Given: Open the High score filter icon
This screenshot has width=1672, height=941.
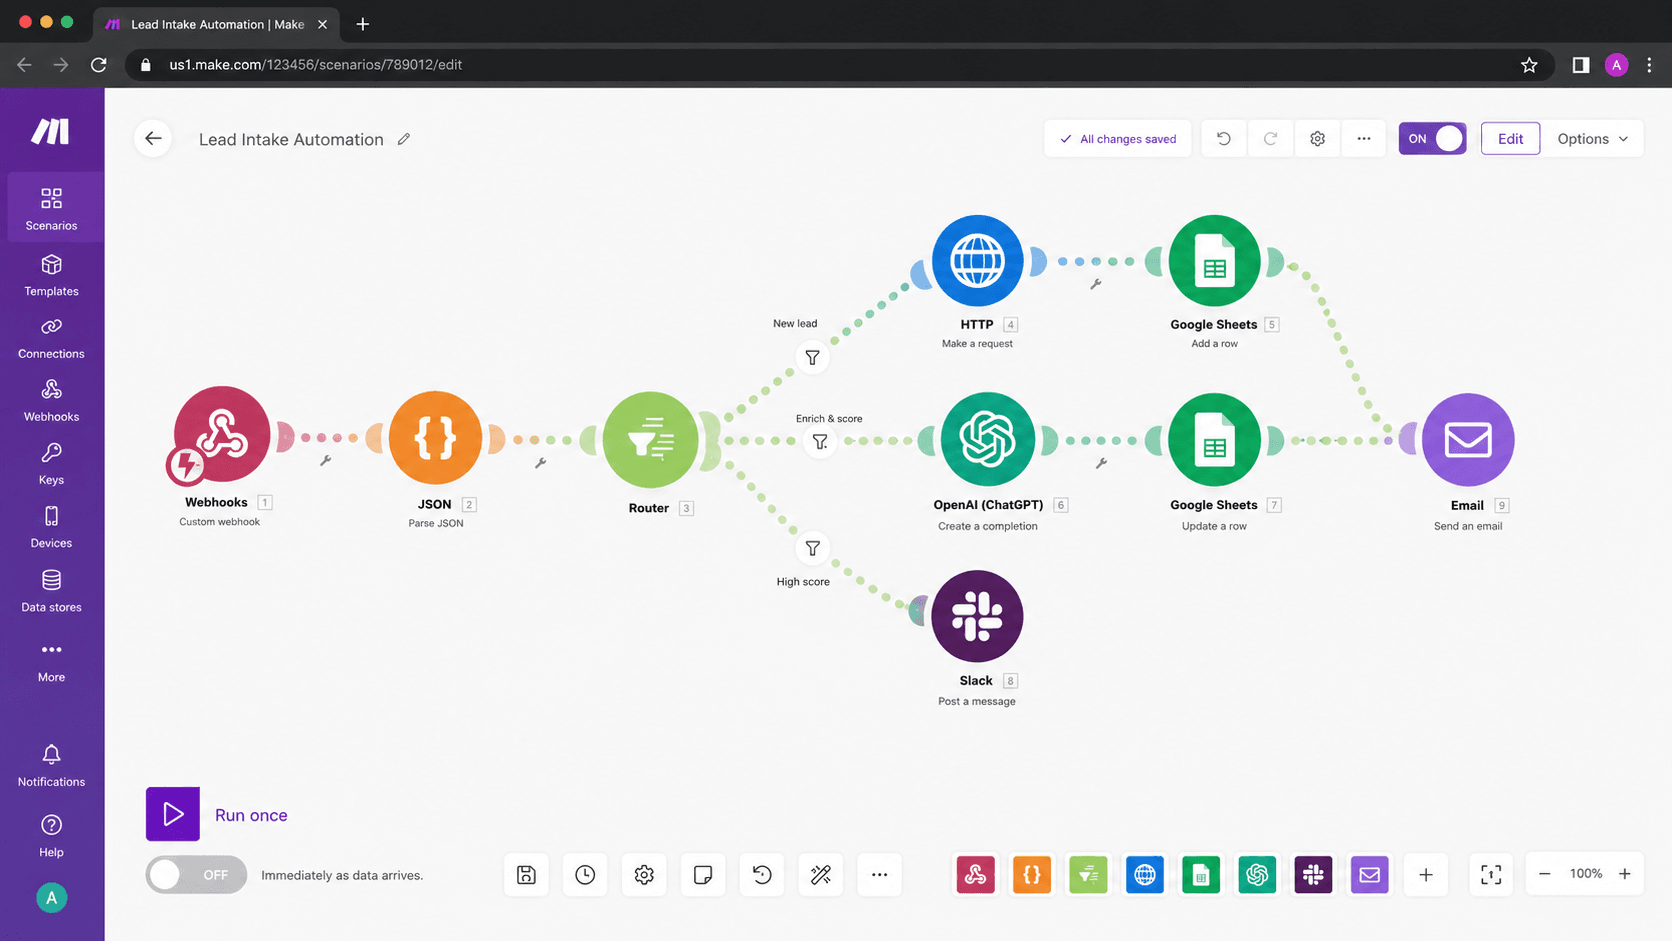Looking at the screenshot, I should 812,548.
